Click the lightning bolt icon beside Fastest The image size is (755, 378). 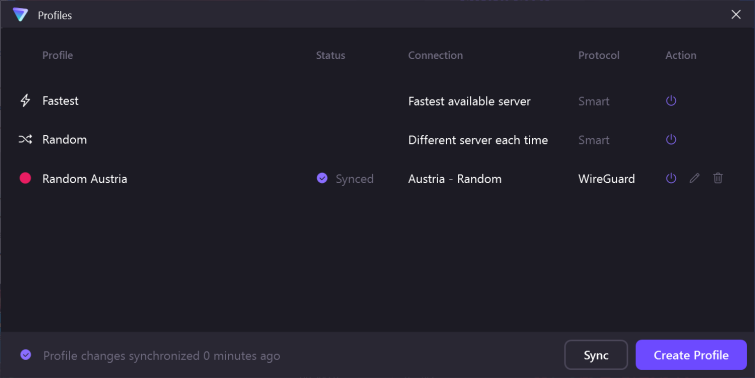coord(25,101)
